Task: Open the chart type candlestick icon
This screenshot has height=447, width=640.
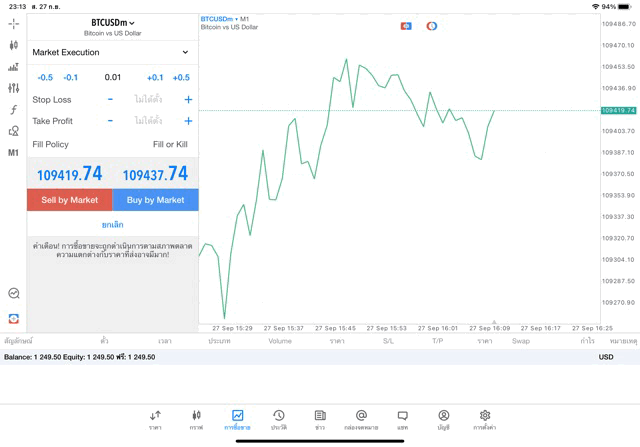Action: click(13, 45)
